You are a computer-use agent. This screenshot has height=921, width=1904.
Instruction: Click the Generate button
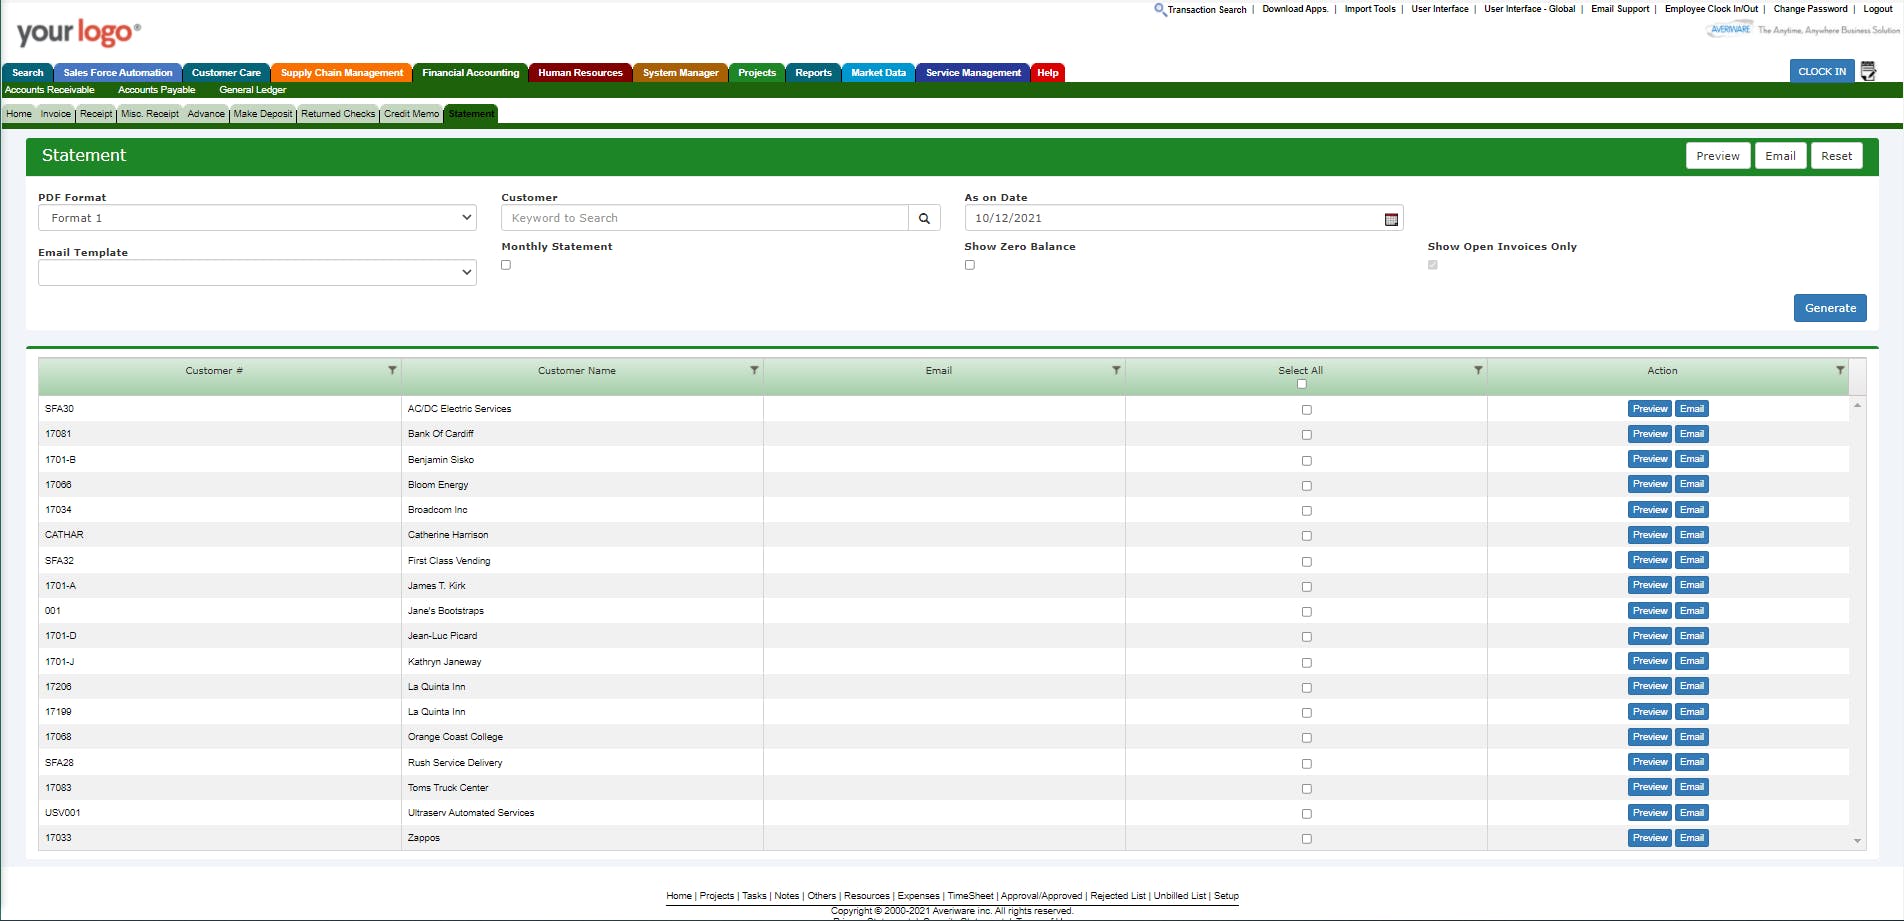coord(1830,308)
